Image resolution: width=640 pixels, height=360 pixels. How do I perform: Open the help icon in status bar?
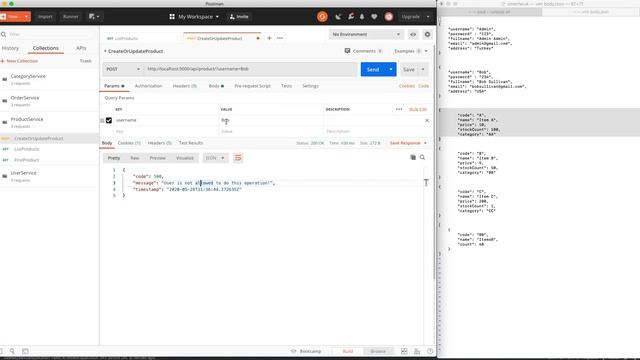(x=430, y=351)
